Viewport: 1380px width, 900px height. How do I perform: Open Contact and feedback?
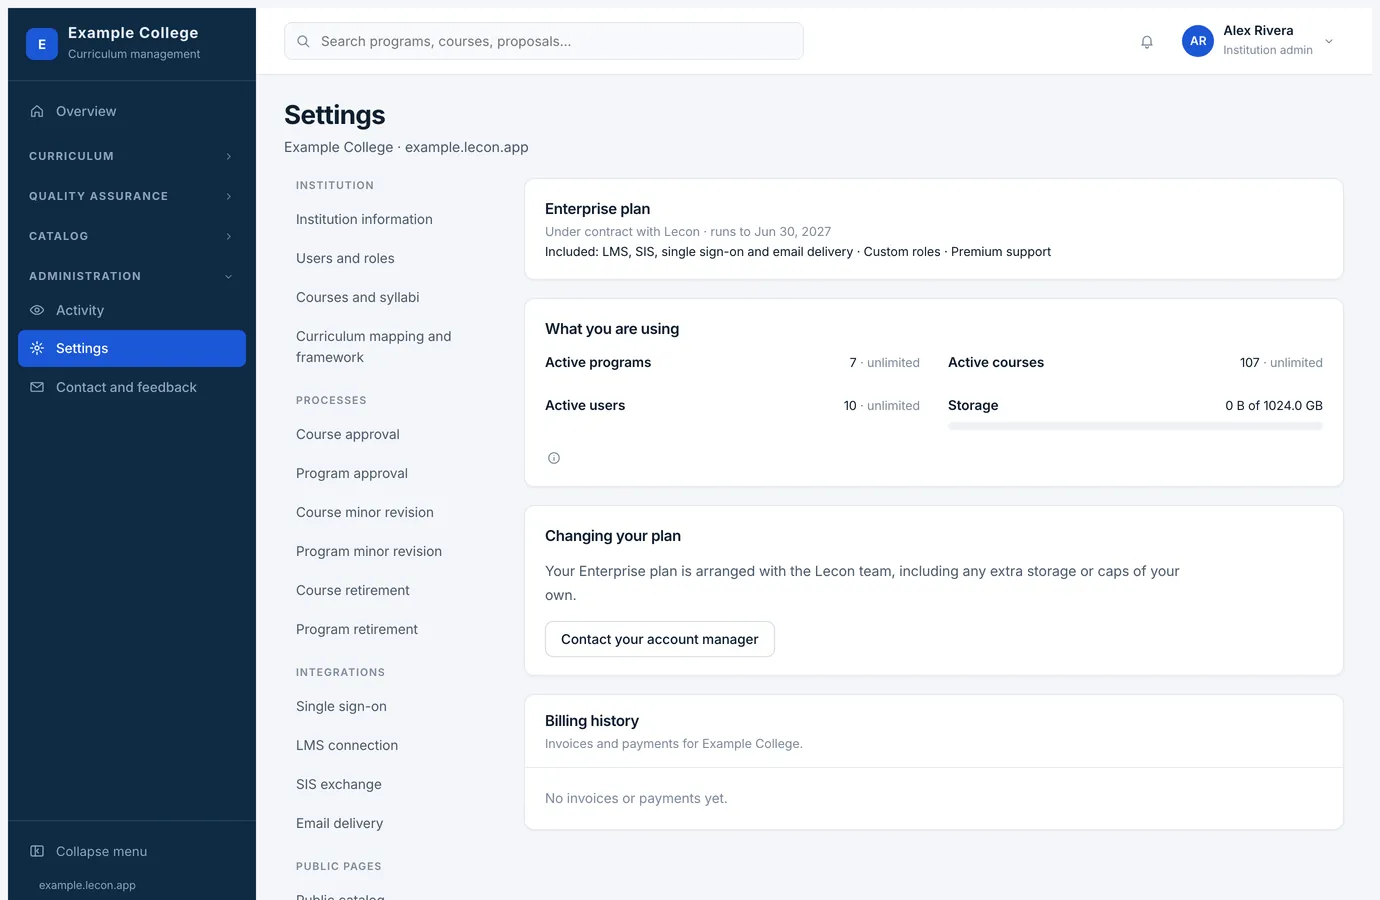point(132,387)
